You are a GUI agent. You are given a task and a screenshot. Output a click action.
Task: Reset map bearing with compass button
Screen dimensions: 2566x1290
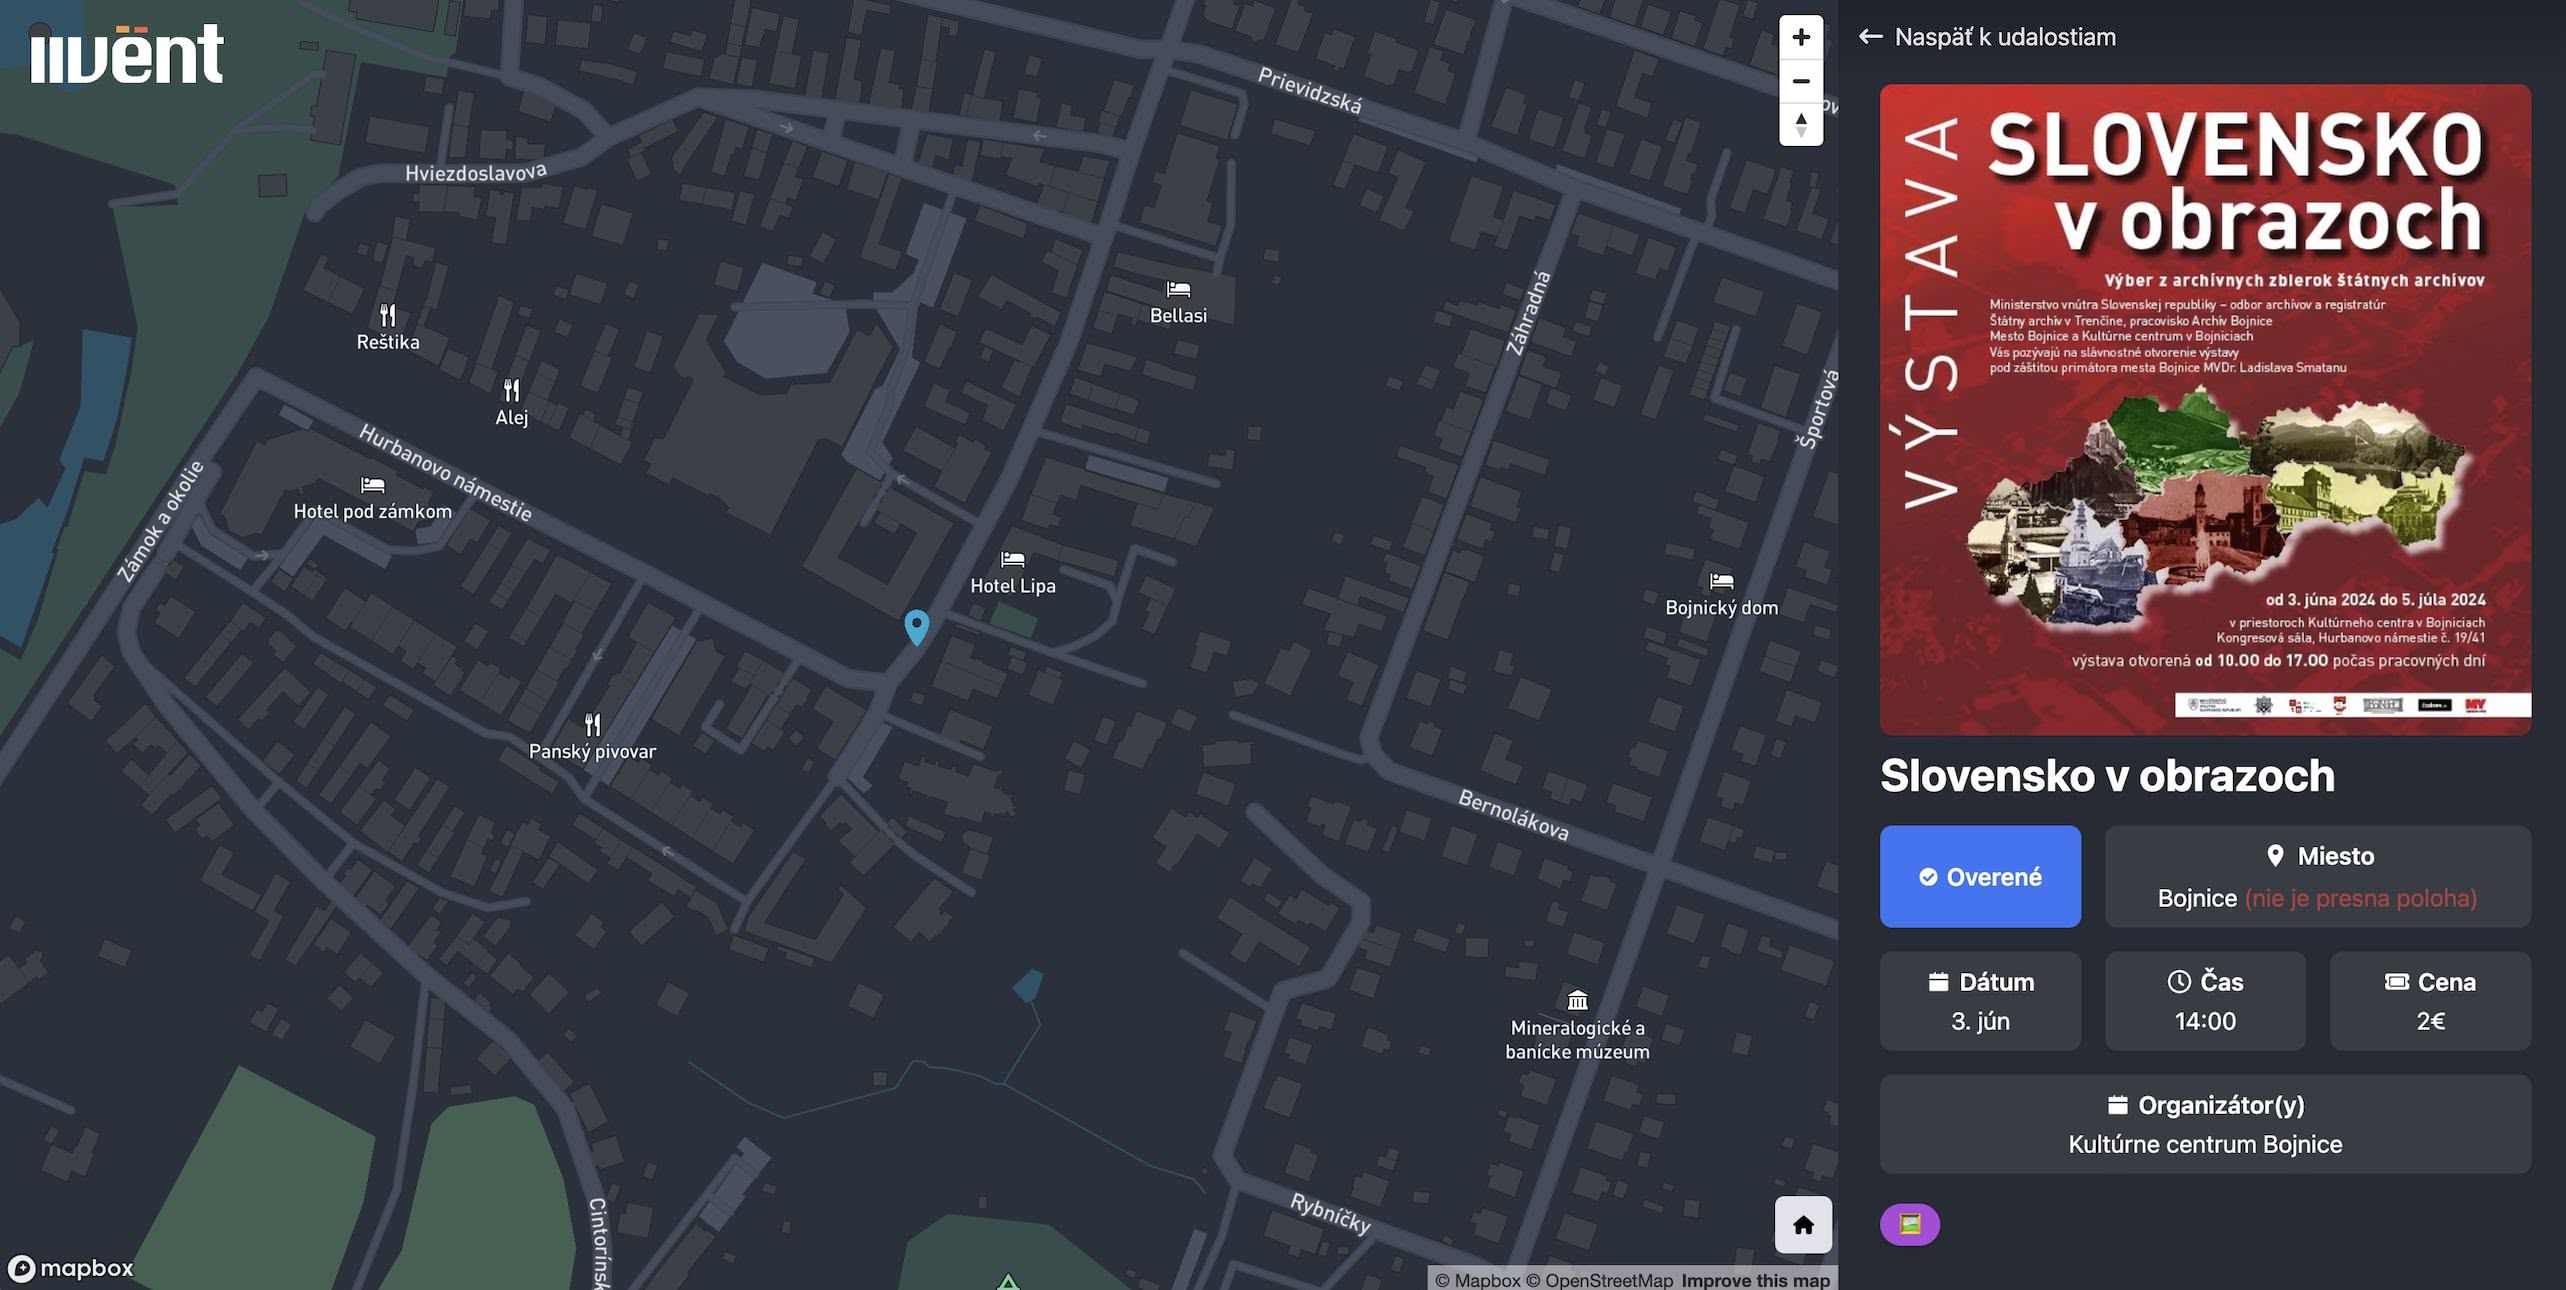coord(1800,124)
